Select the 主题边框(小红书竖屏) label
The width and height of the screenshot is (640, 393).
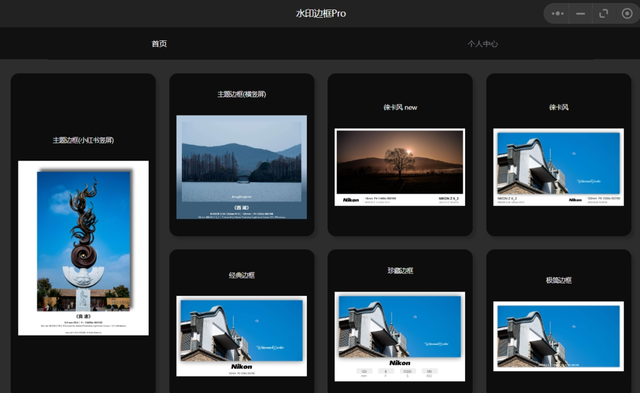(83, 140)
